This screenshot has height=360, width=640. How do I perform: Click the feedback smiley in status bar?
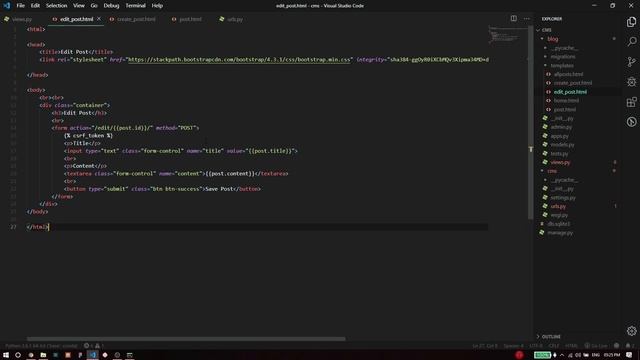(x=616, y=346)
